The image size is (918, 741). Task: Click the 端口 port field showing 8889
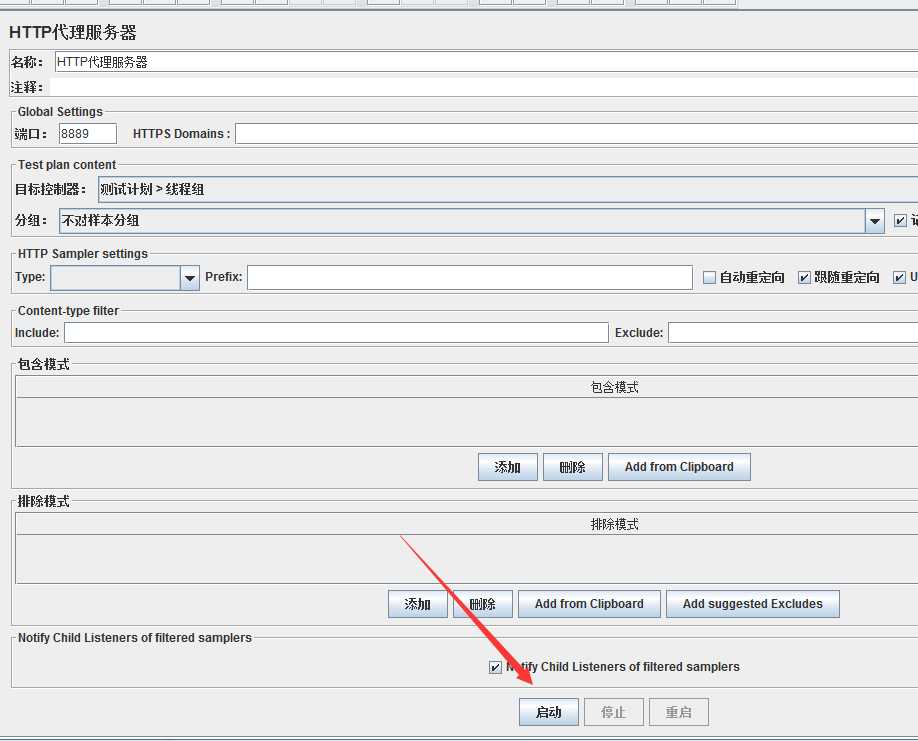(88, 133)
